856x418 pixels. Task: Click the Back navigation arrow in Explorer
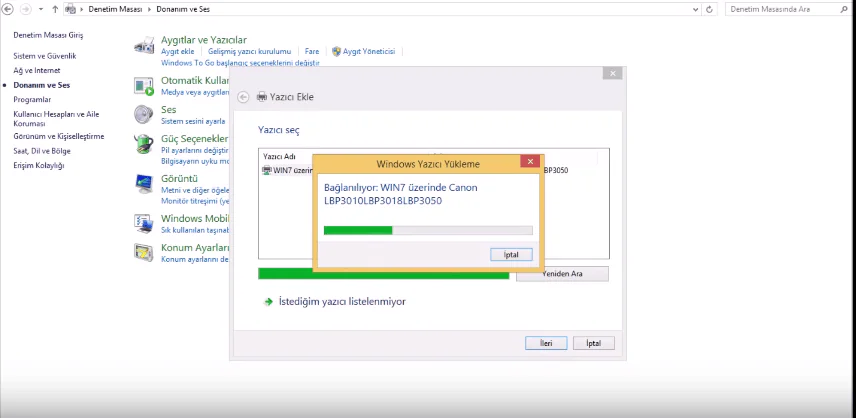(7, 9)
